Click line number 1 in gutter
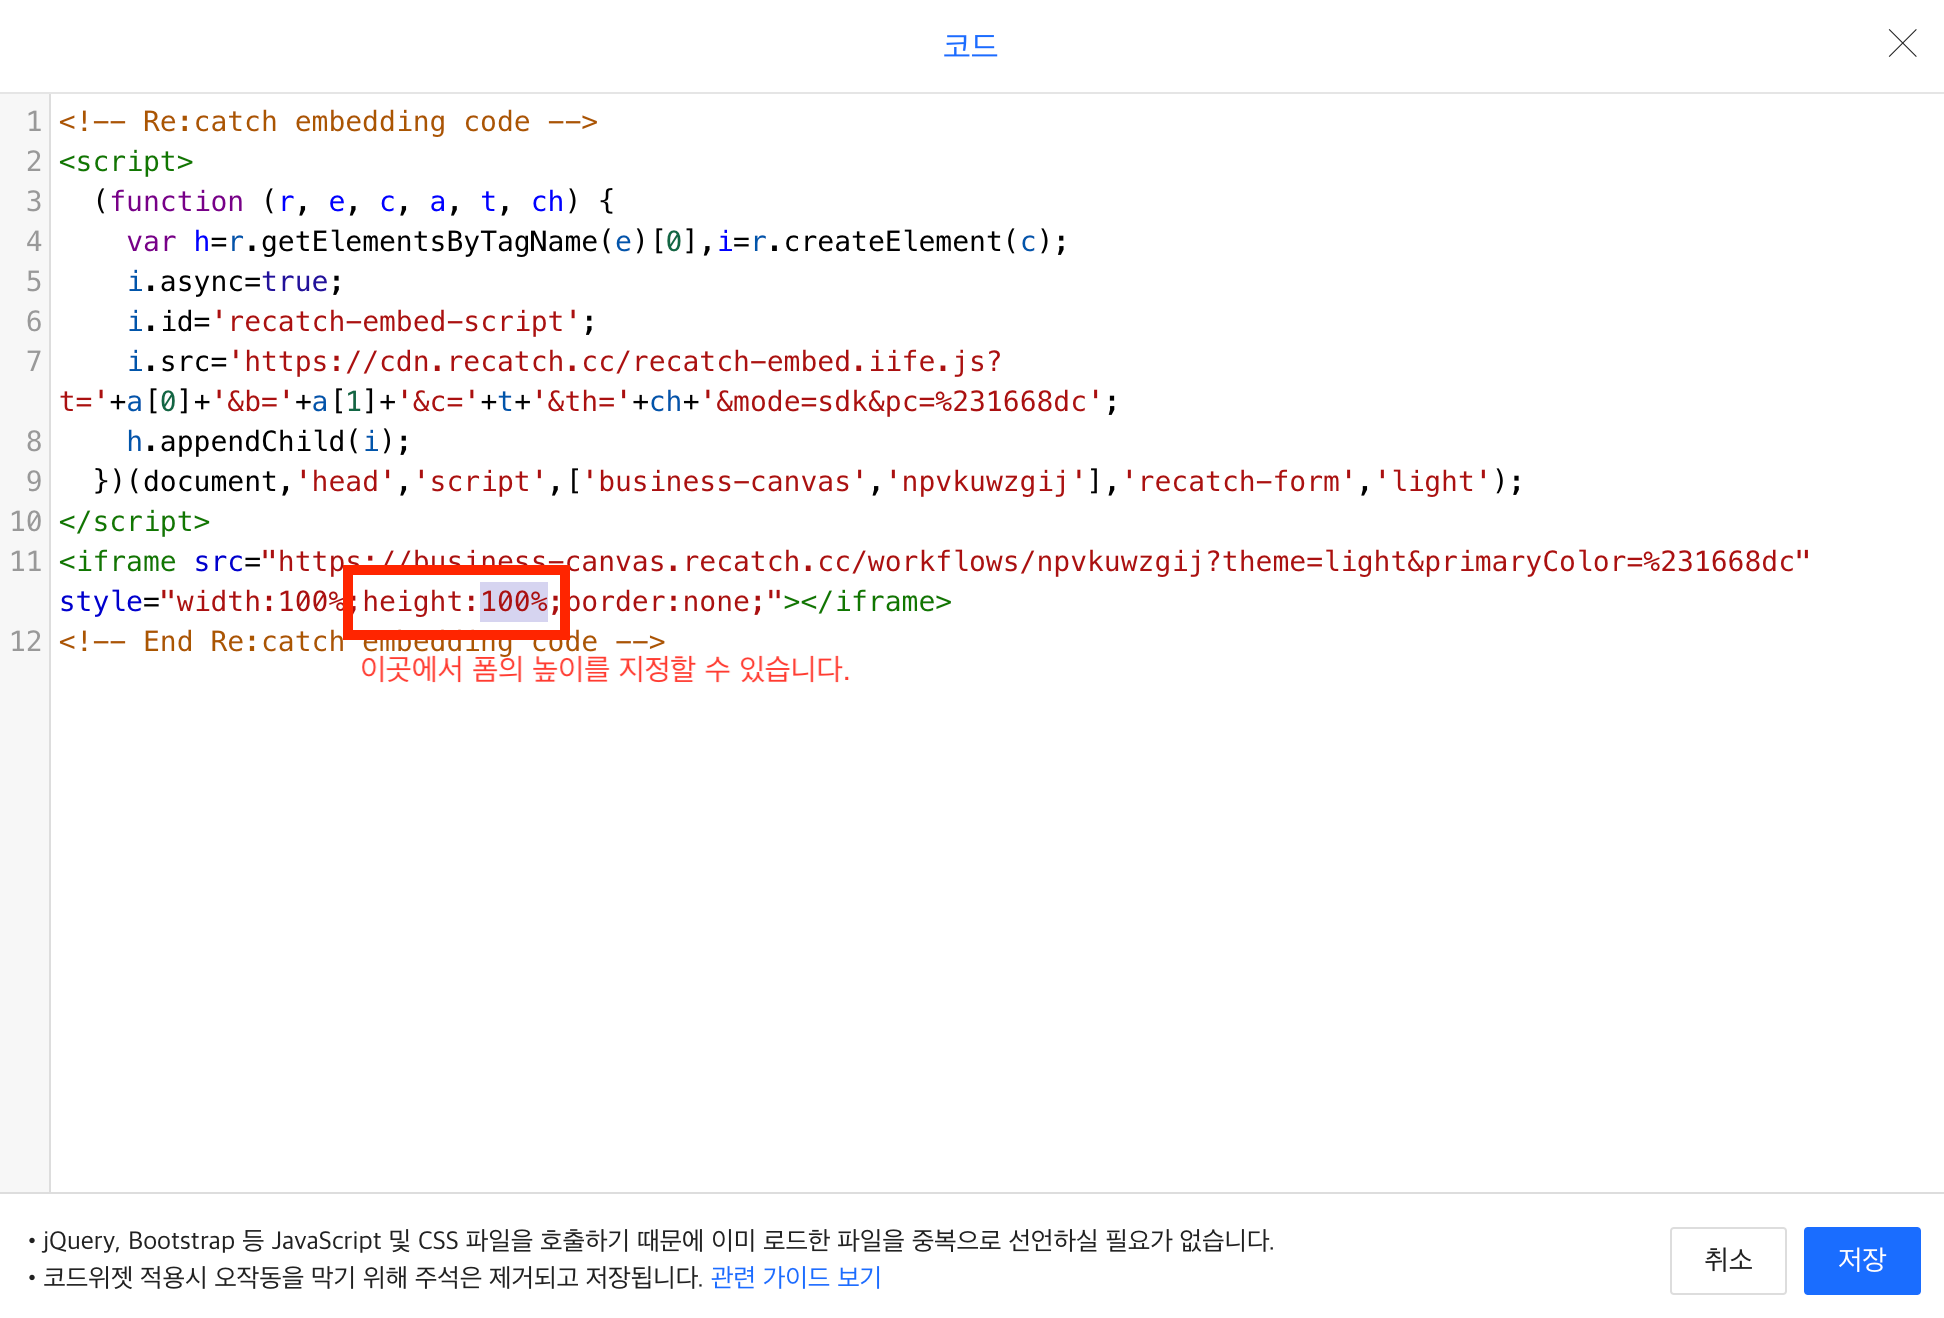This screenshot has width=1944, height=1318. [x=34, y=122]
